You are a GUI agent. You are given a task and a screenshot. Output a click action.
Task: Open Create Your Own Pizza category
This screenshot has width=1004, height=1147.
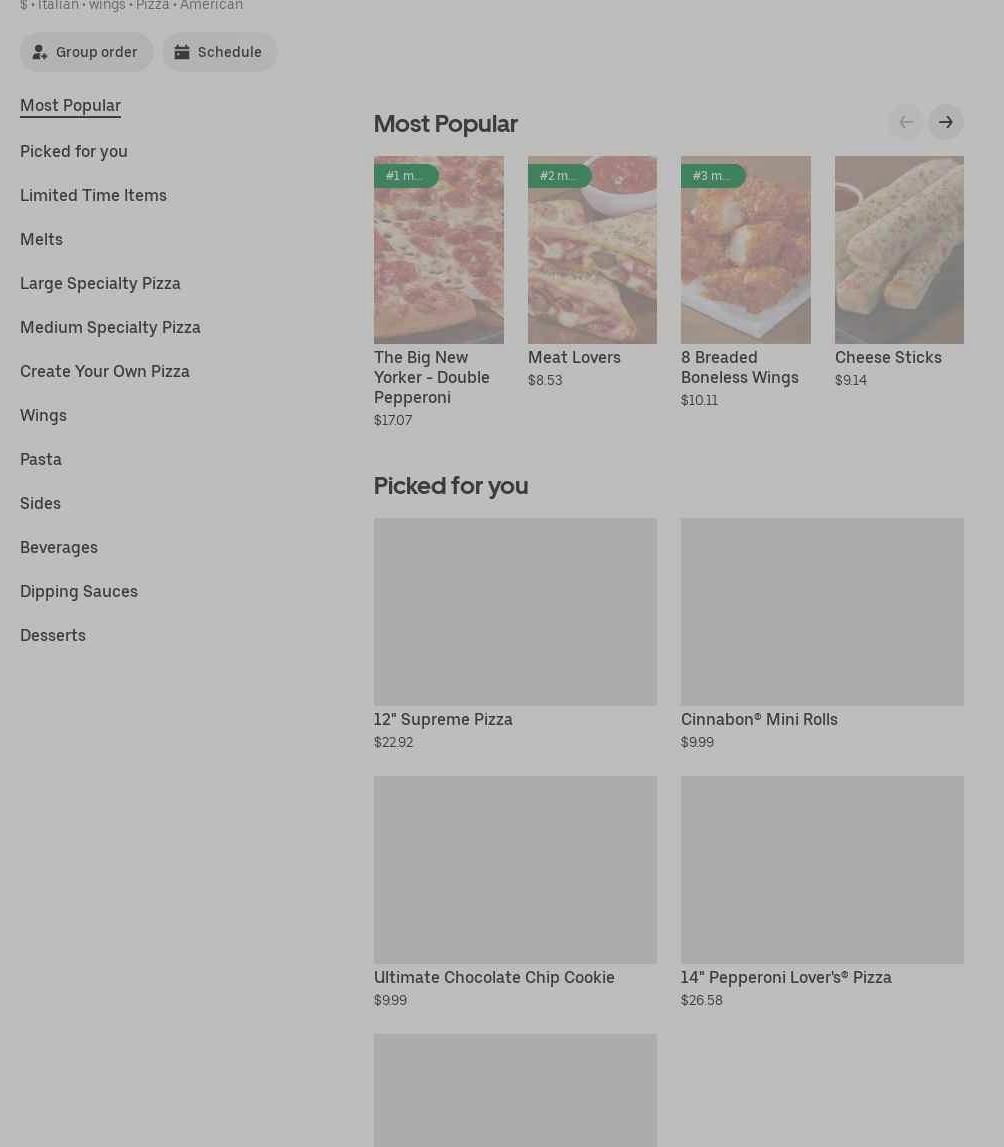click(x=105, y=371)
